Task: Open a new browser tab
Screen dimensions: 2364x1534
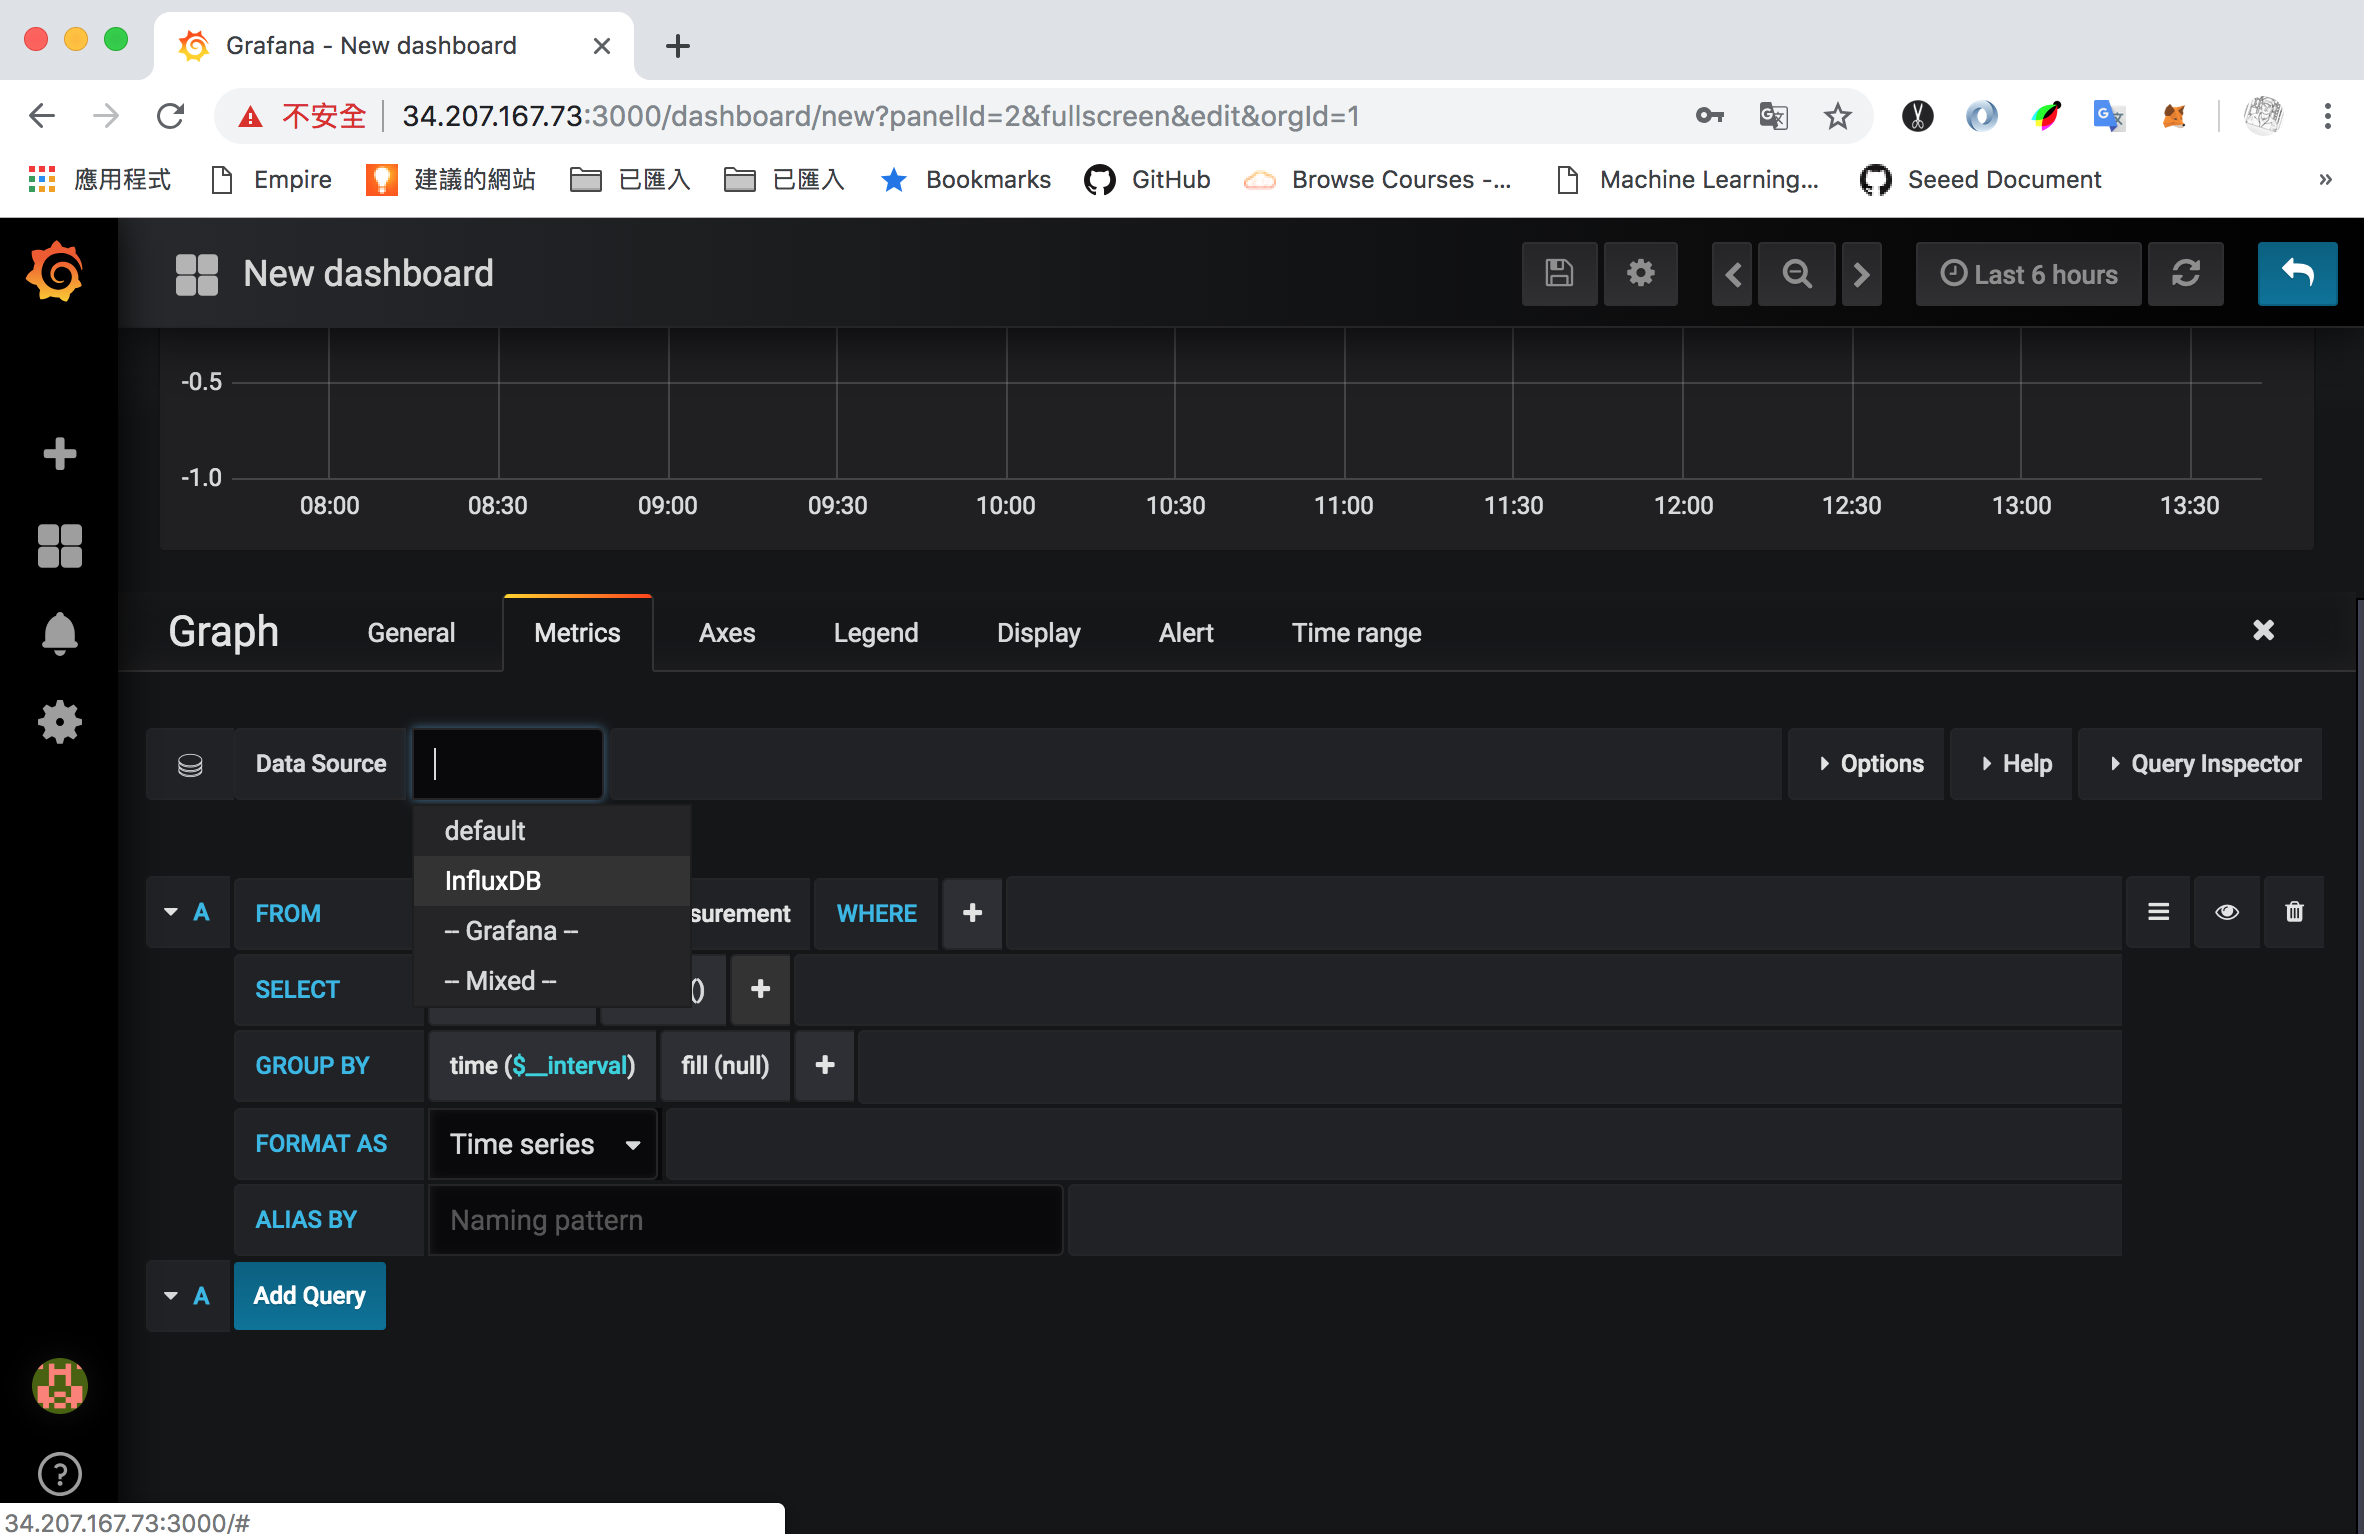Action: click(x=678, y=46)
